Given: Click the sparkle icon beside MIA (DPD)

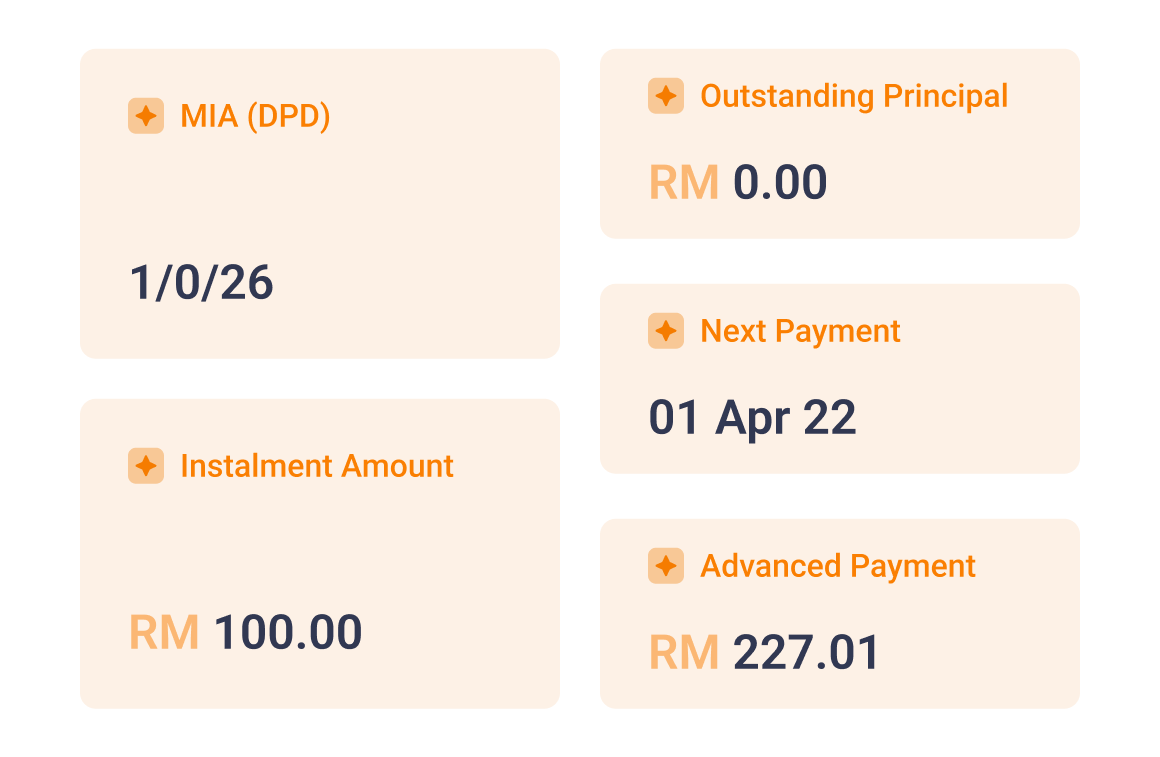Looking at the screenshot, I should click(146, 116).
